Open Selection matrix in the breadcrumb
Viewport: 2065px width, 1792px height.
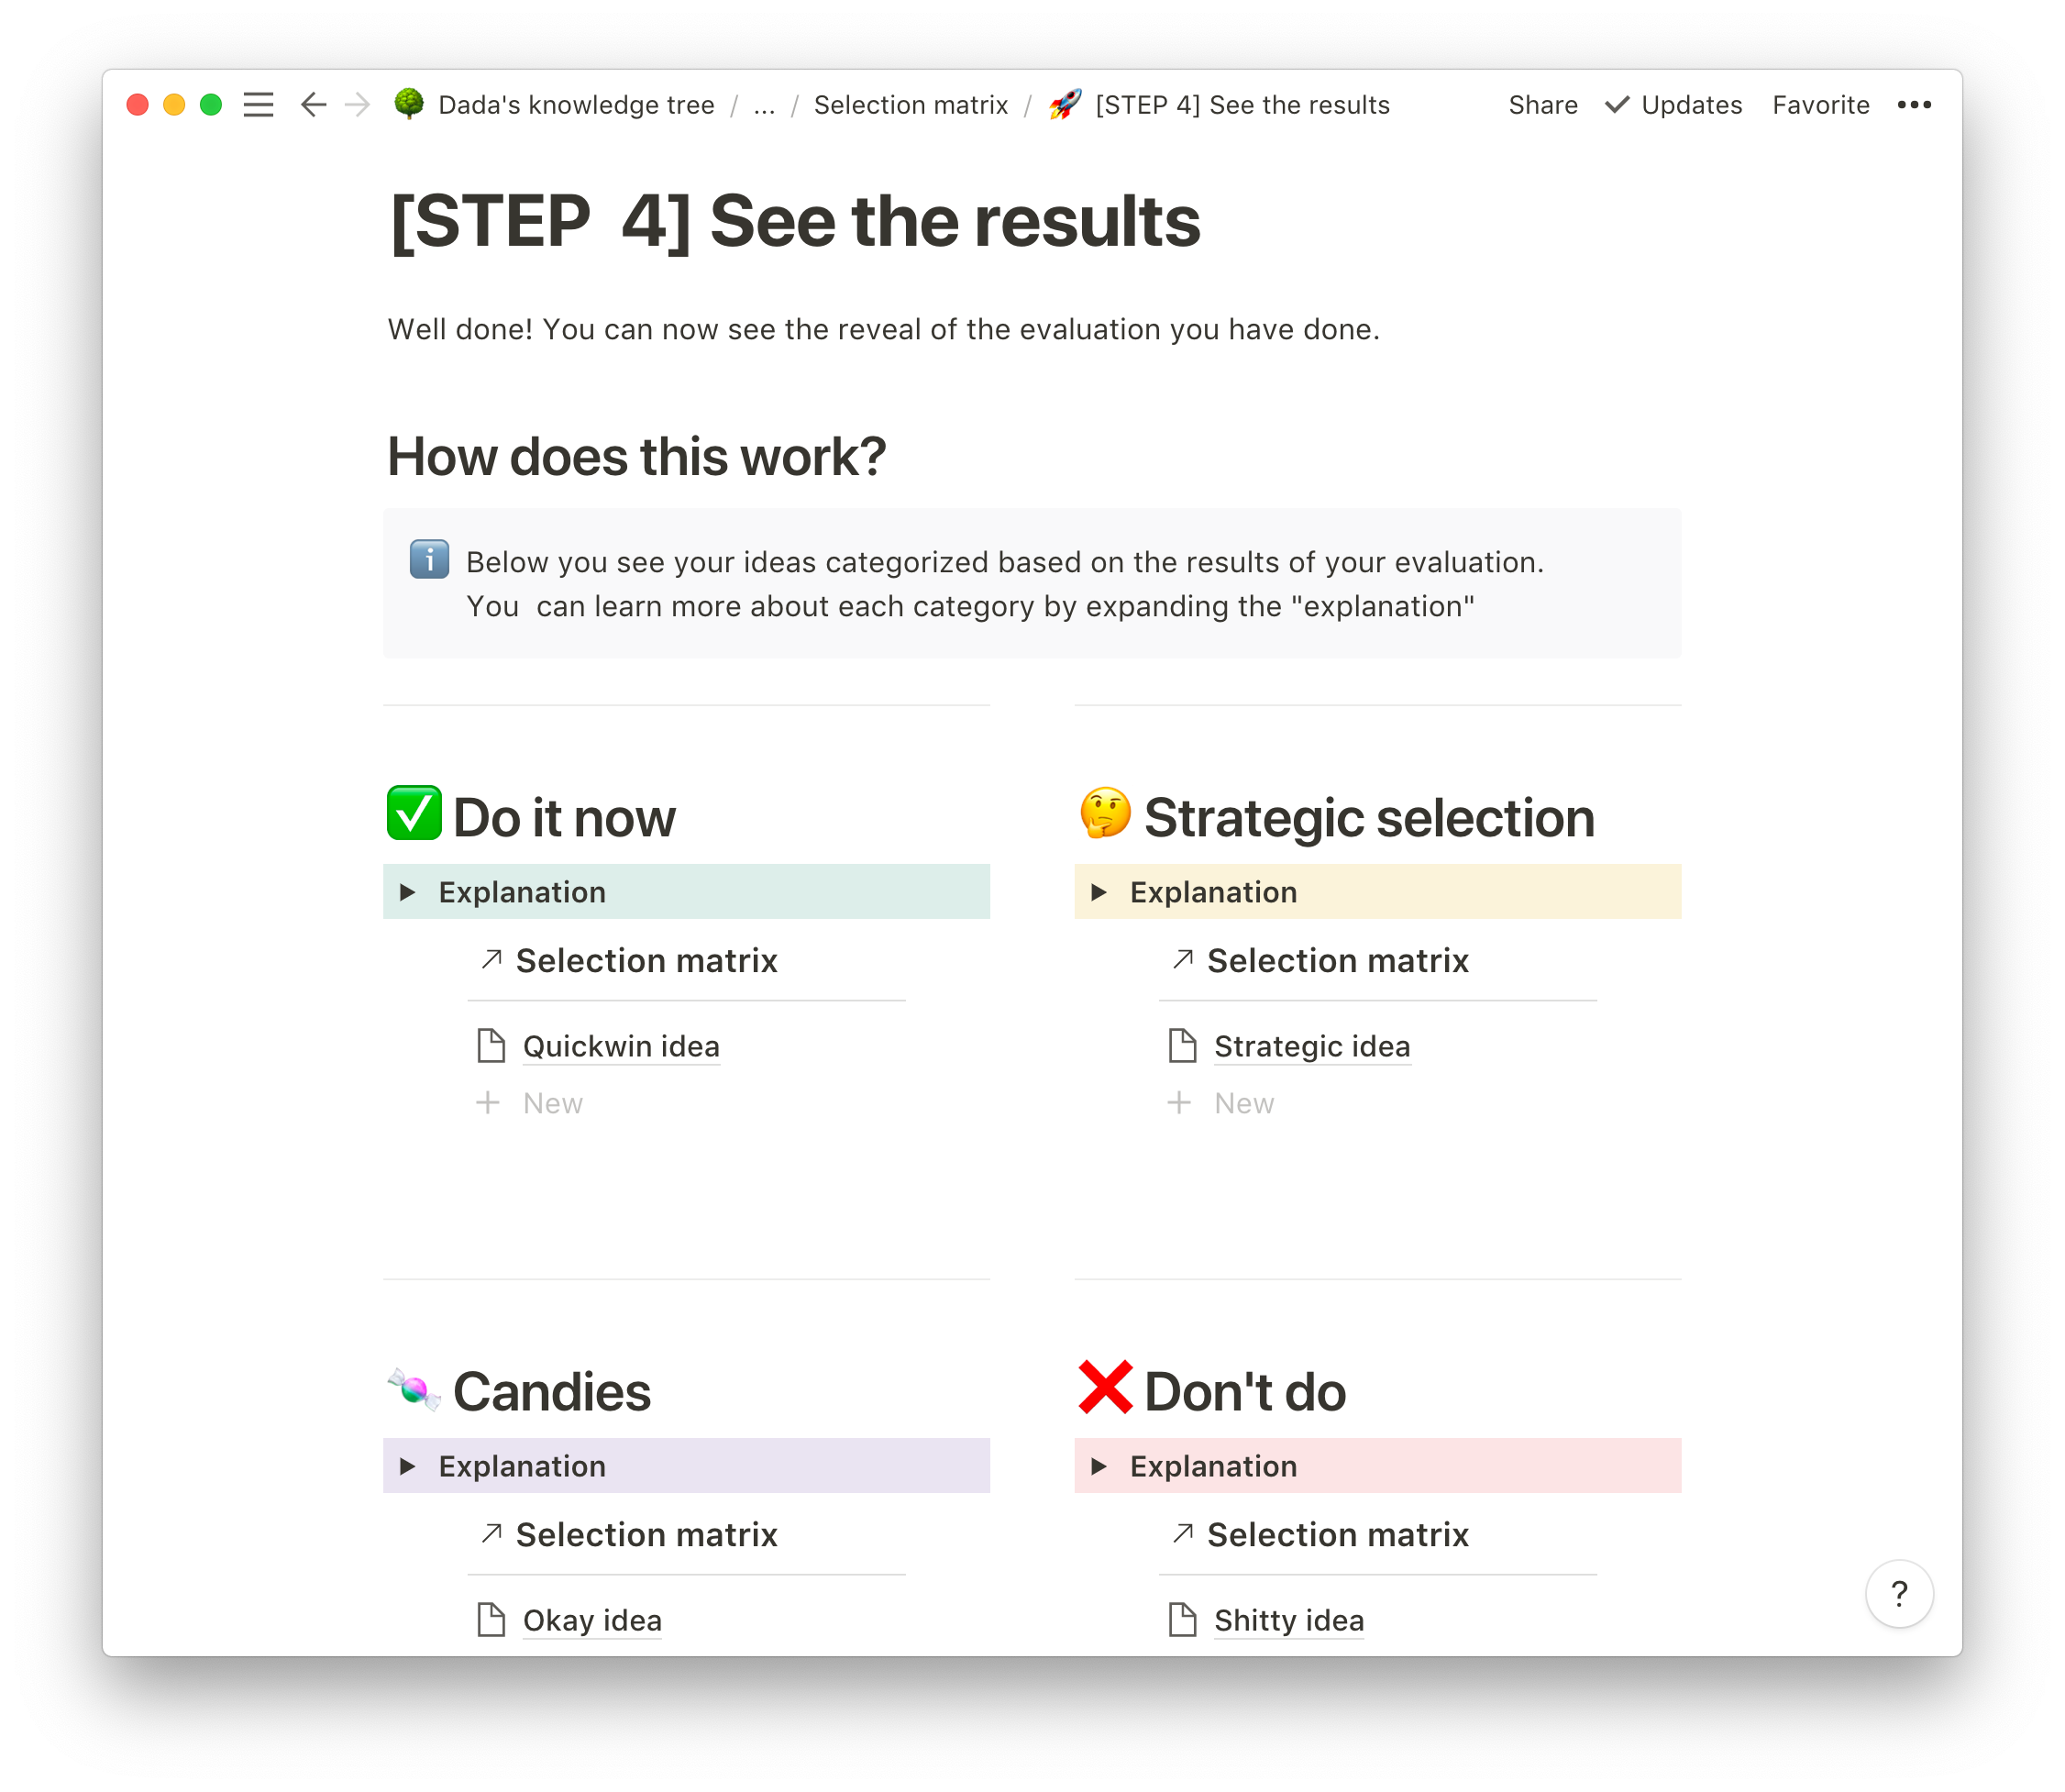tap(910, 105)
